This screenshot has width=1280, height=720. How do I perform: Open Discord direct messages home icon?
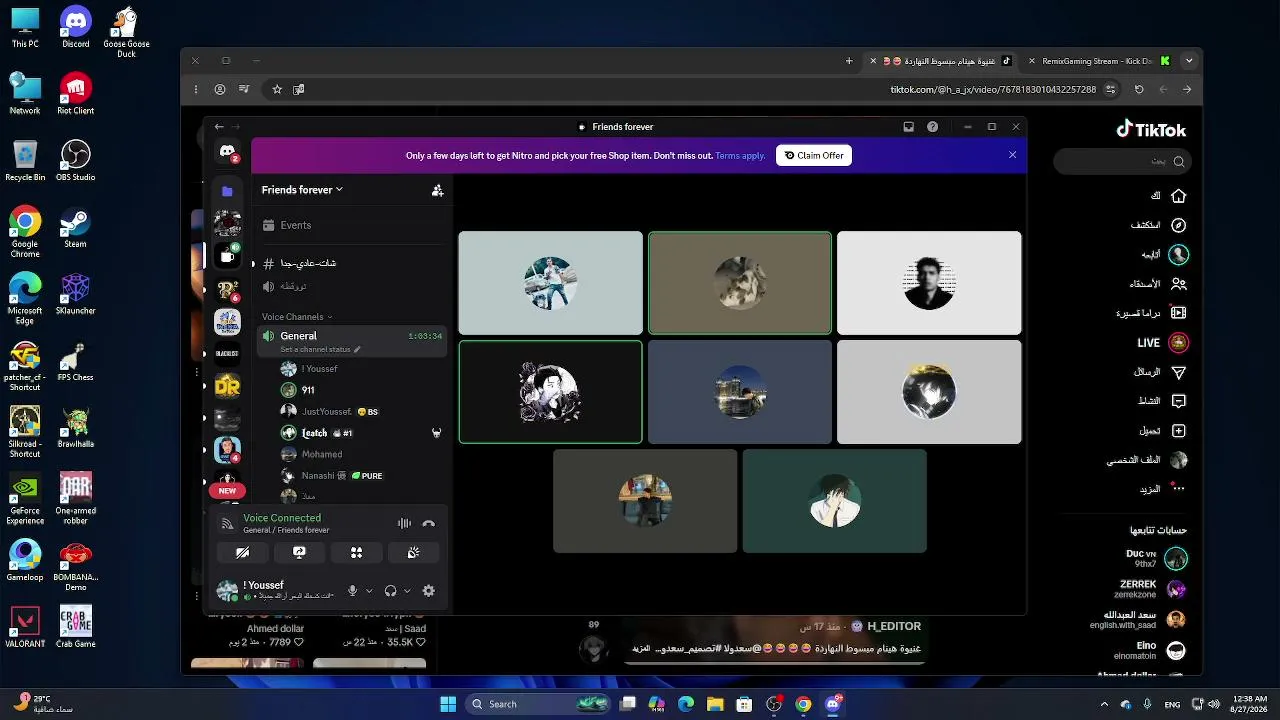227,151
